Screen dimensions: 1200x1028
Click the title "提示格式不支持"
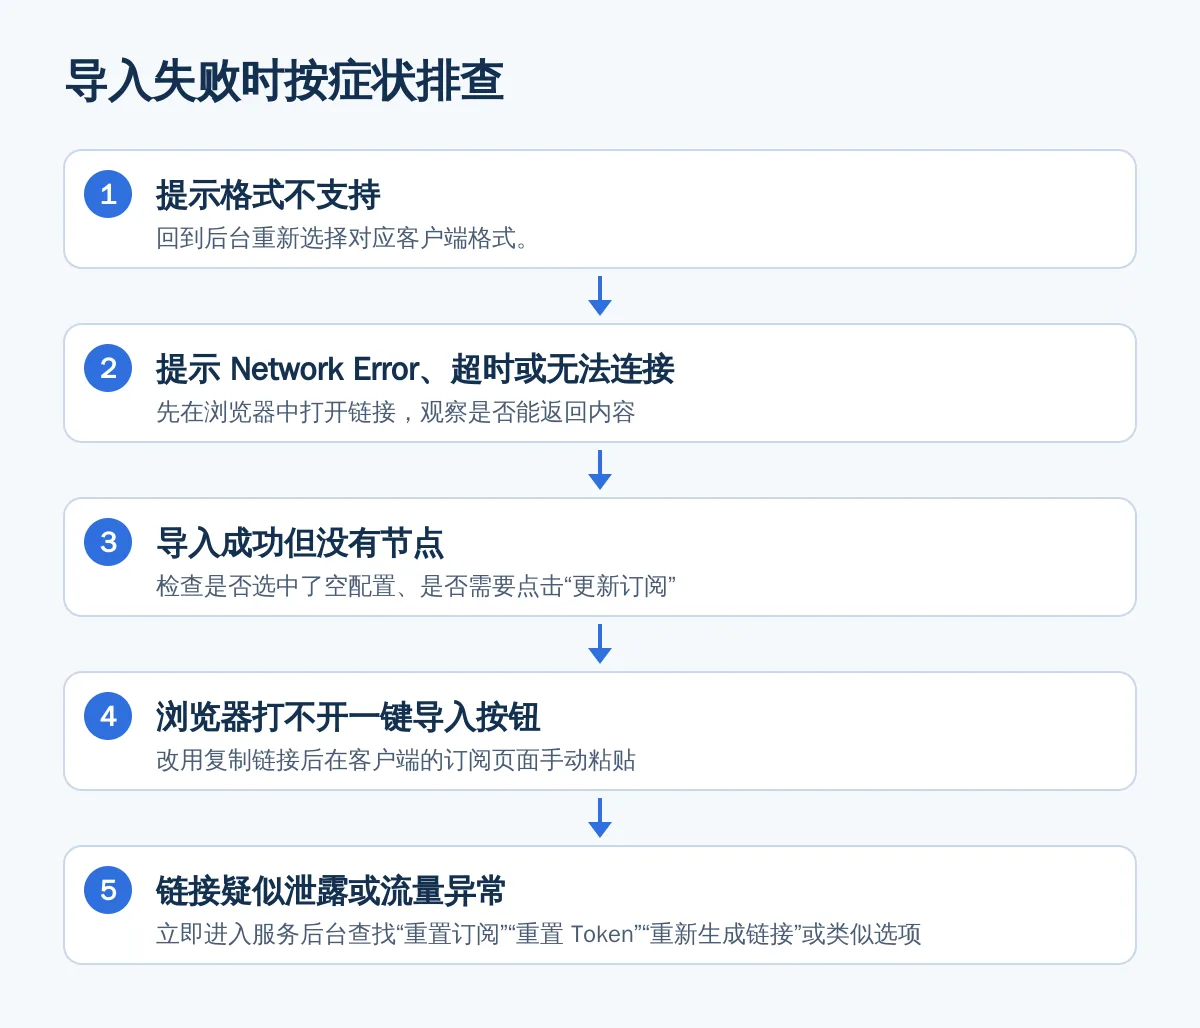(268, 195)
